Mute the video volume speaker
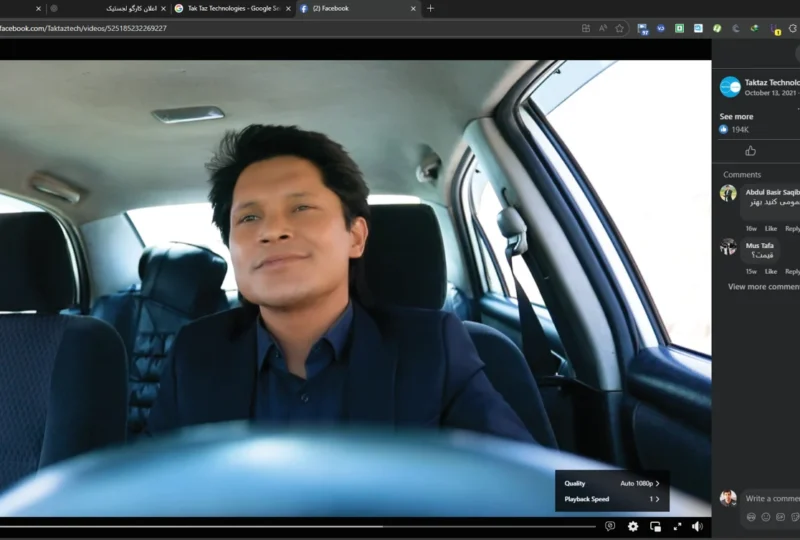Screen dimensions: 800x540 pos(697,526)
